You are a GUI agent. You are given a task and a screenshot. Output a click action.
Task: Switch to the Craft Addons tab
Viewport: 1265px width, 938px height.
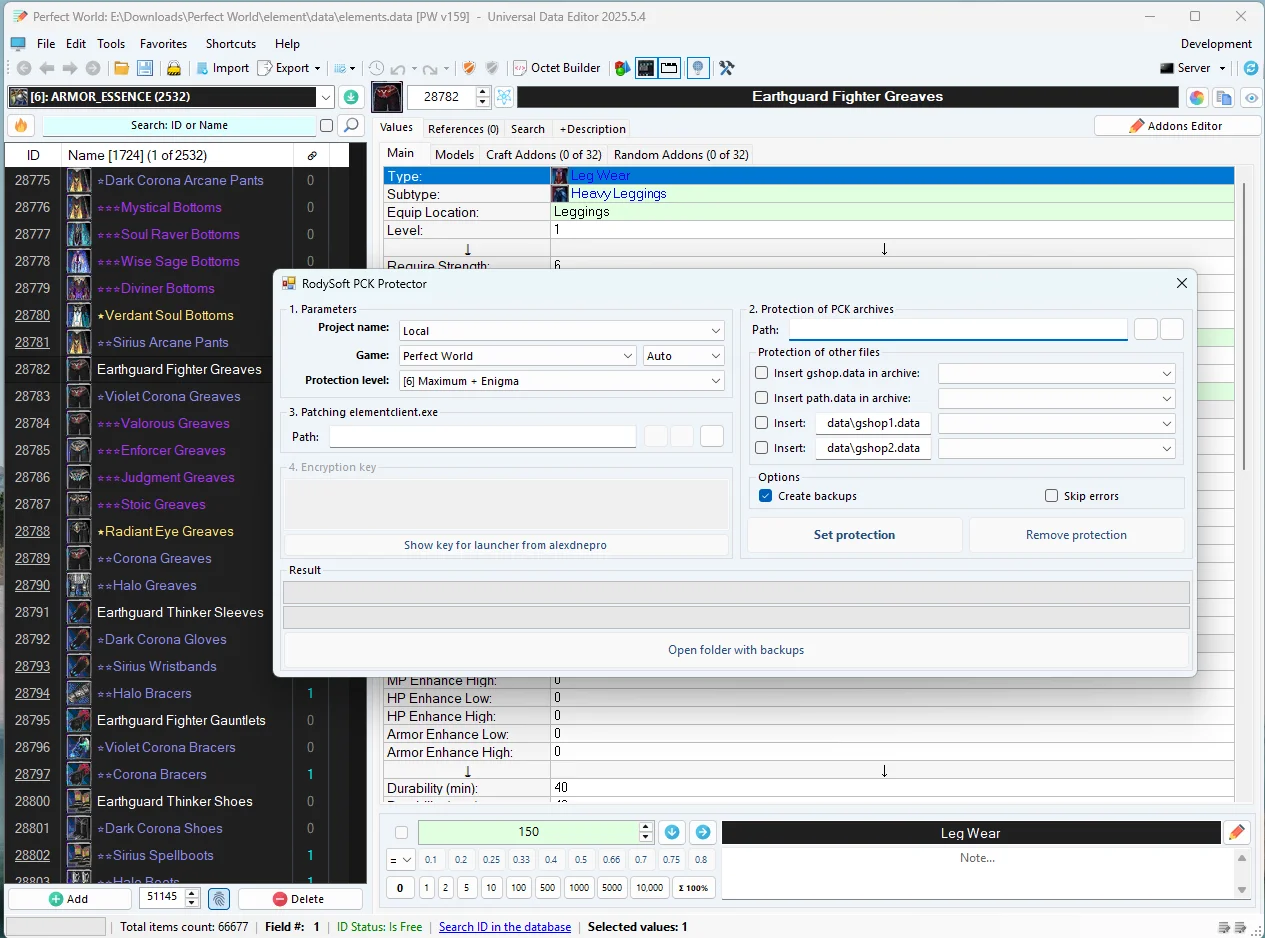point(544,155)
